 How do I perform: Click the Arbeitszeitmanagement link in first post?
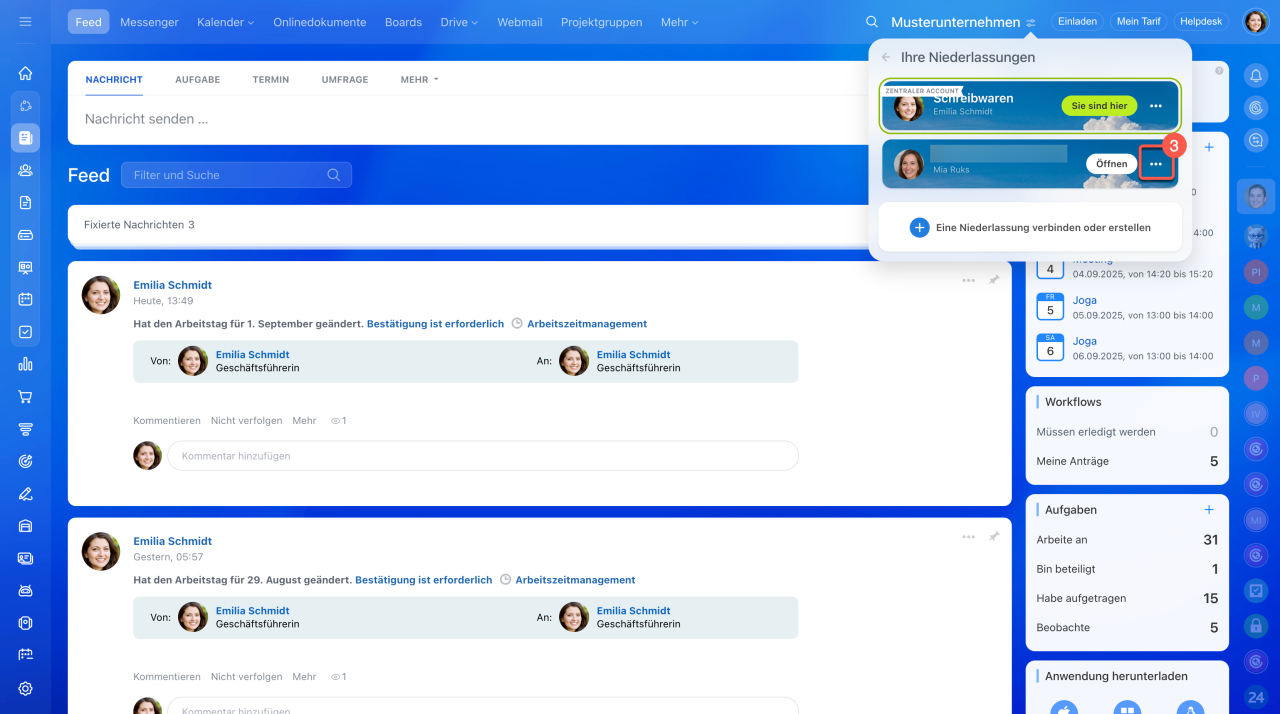point(587,324)
